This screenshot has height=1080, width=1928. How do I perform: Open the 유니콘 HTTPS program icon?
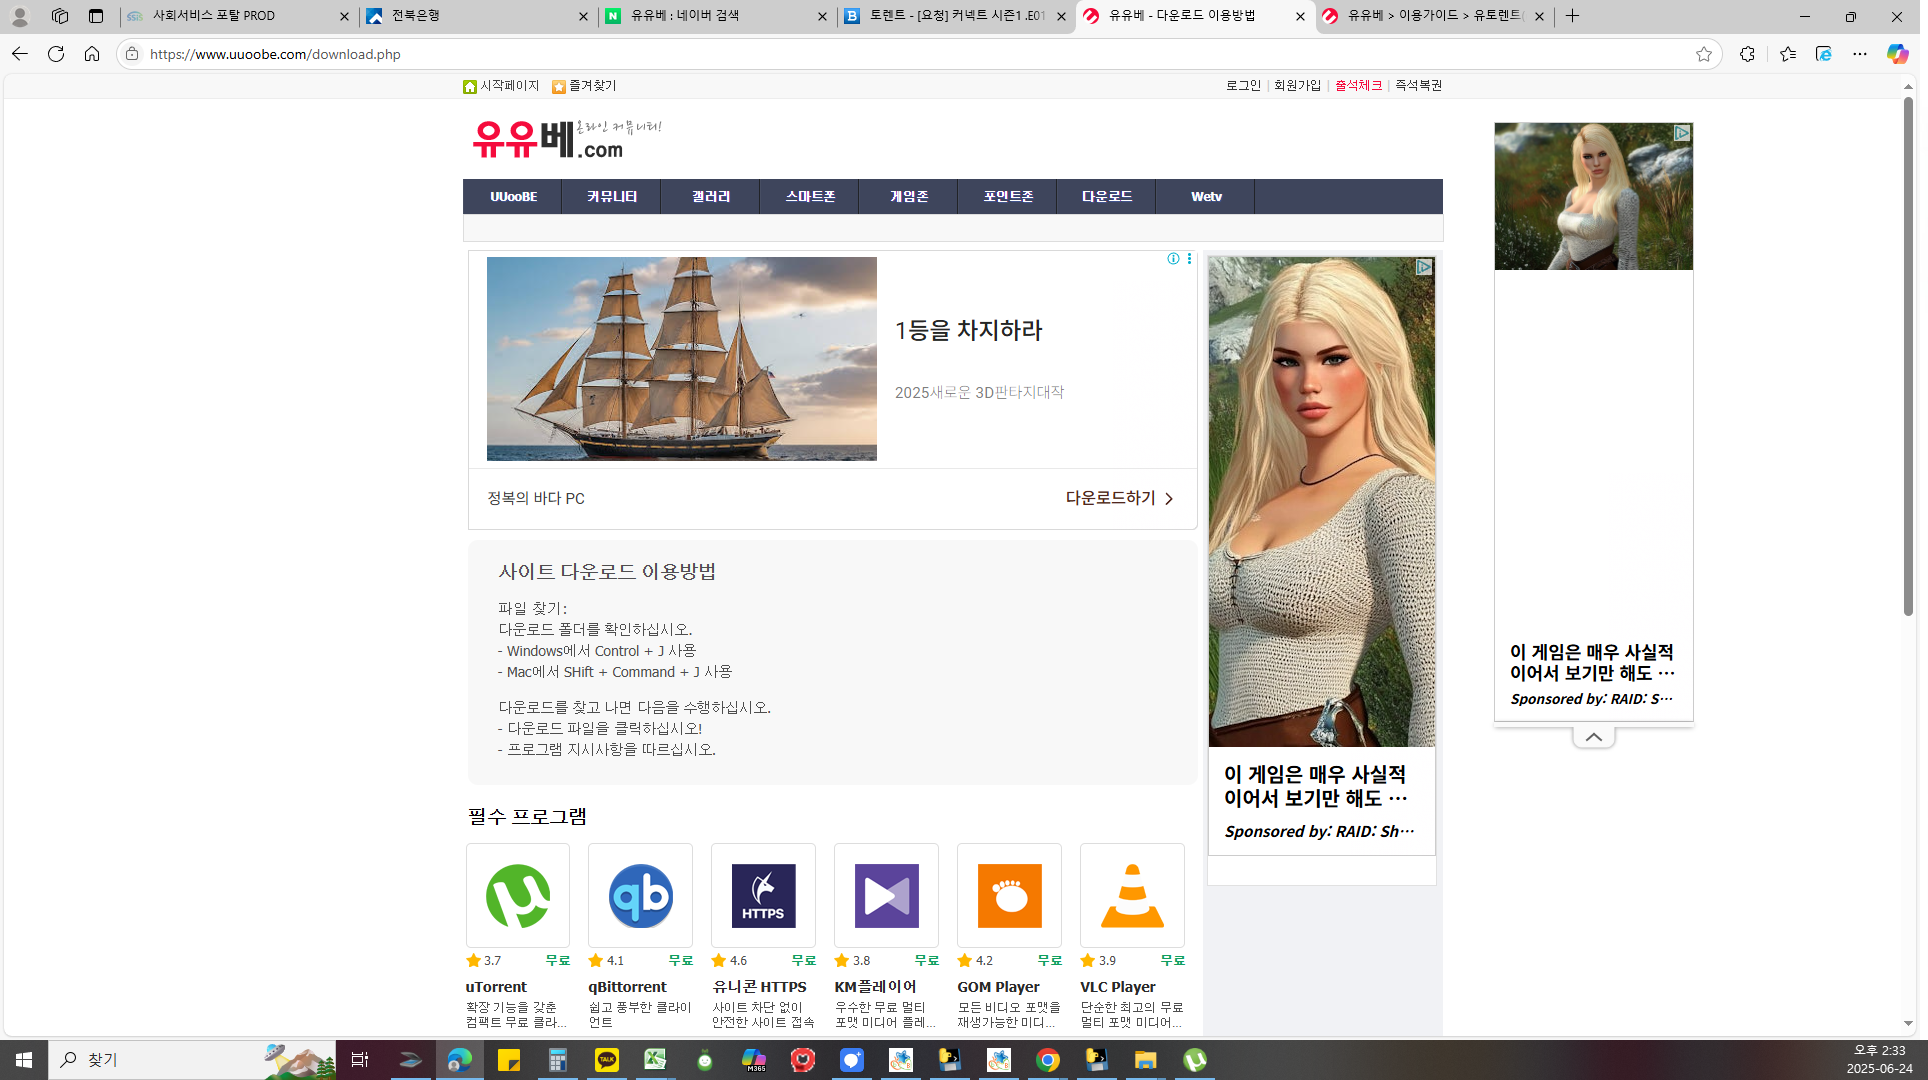763,895
